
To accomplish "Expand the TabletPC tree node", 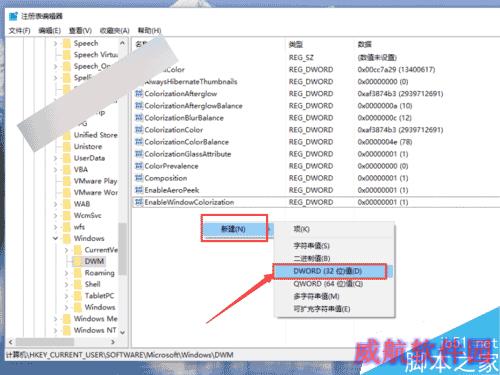I will [x=66, y=296].
